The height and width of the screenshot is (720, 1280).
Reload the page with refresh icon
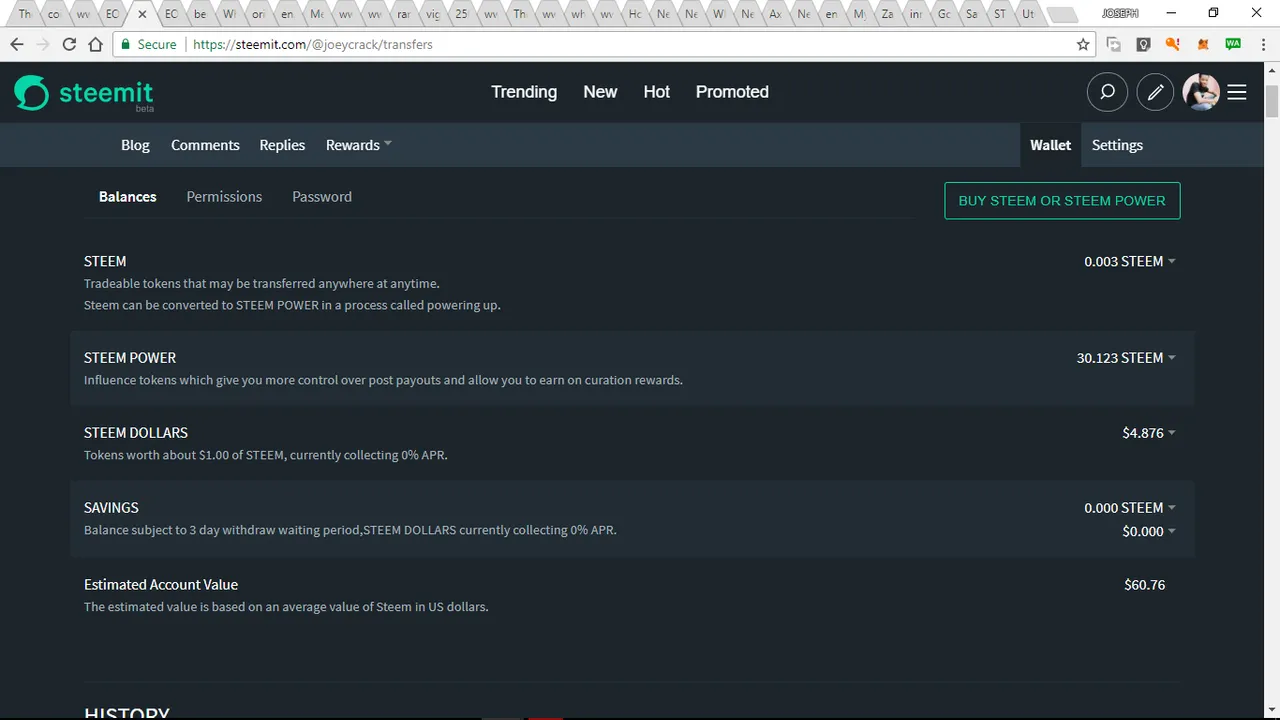coord(69,44)
